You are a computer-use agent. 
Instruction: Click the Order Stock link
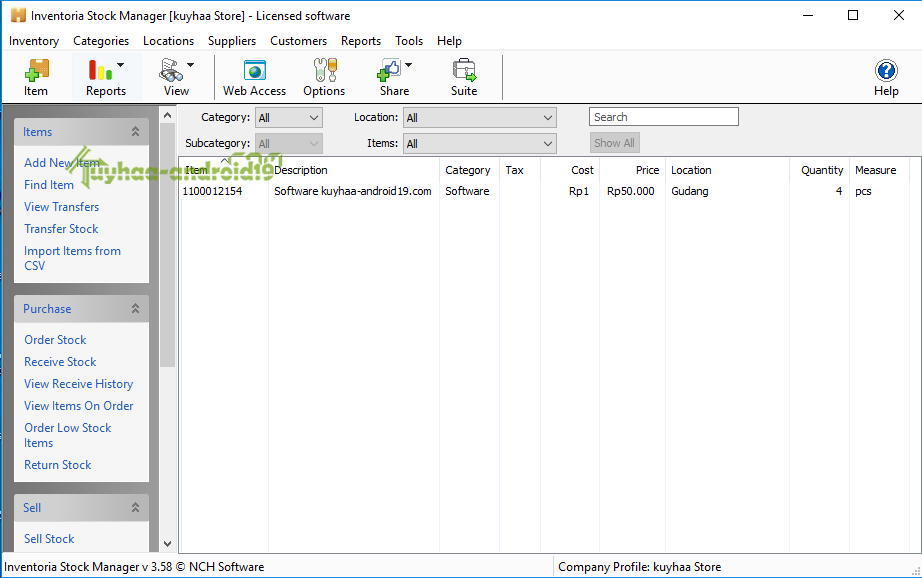click(x=55, y=340)
